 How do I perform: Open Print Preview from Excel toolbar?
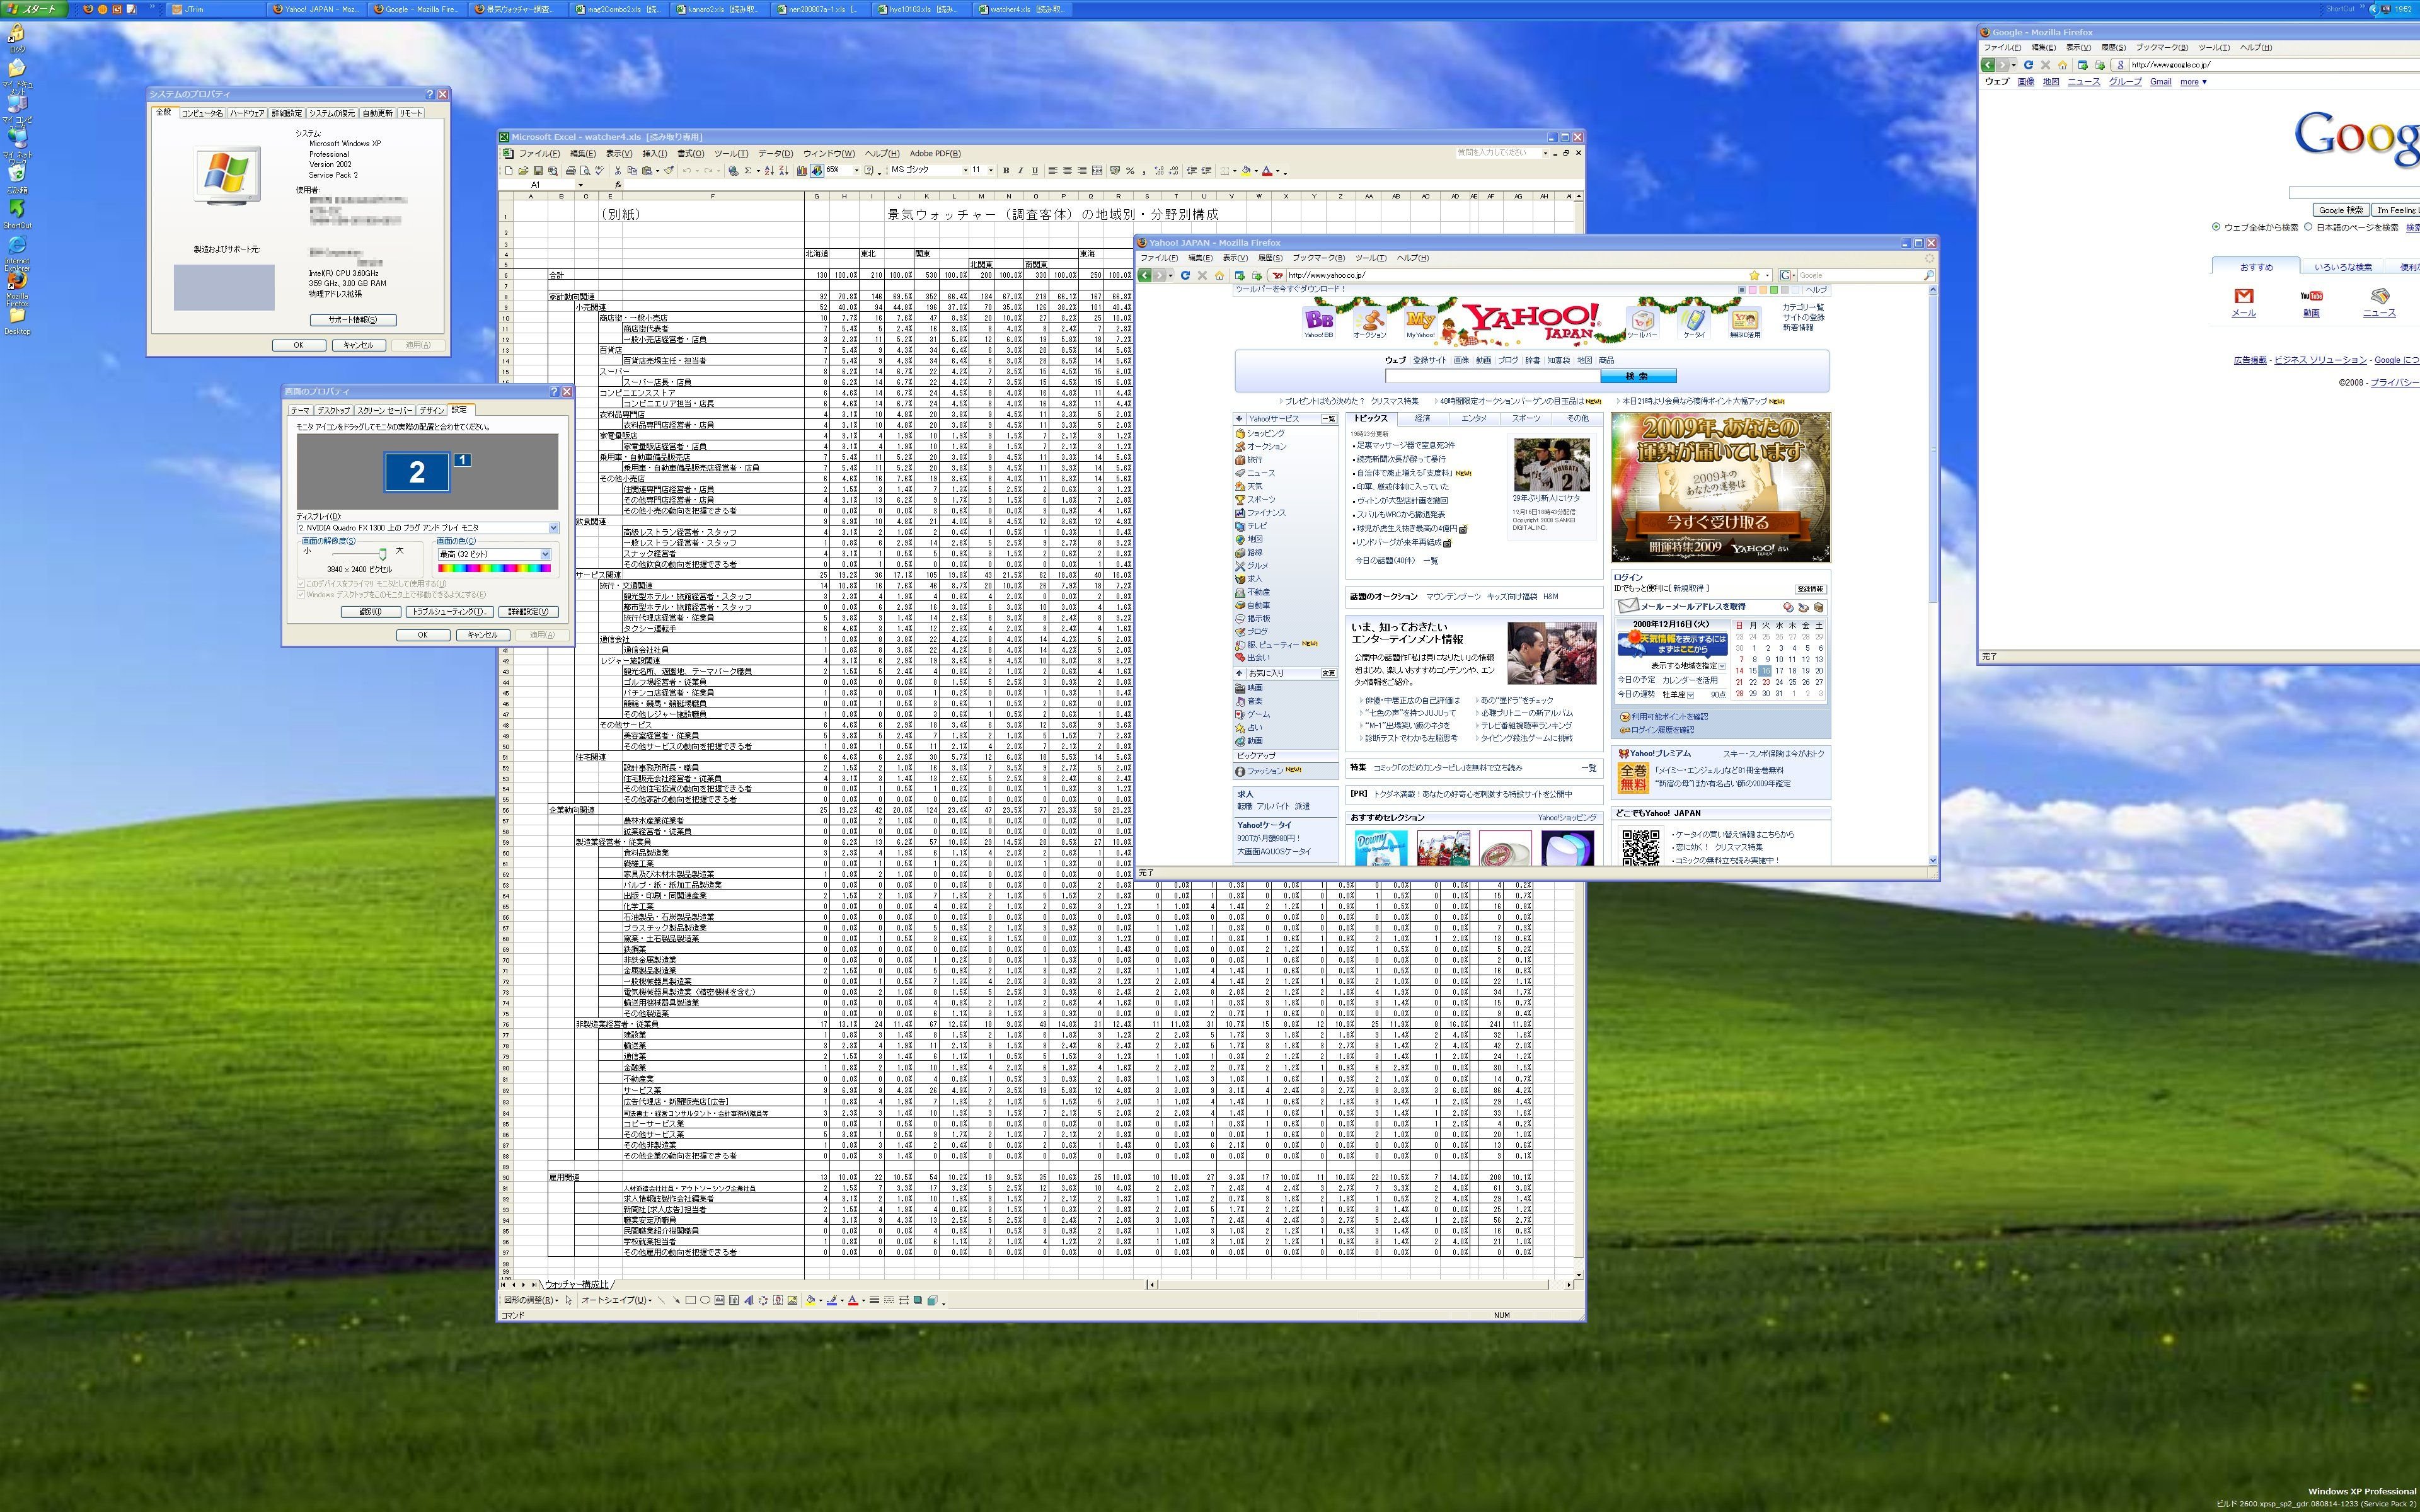(x=586, y=171)
